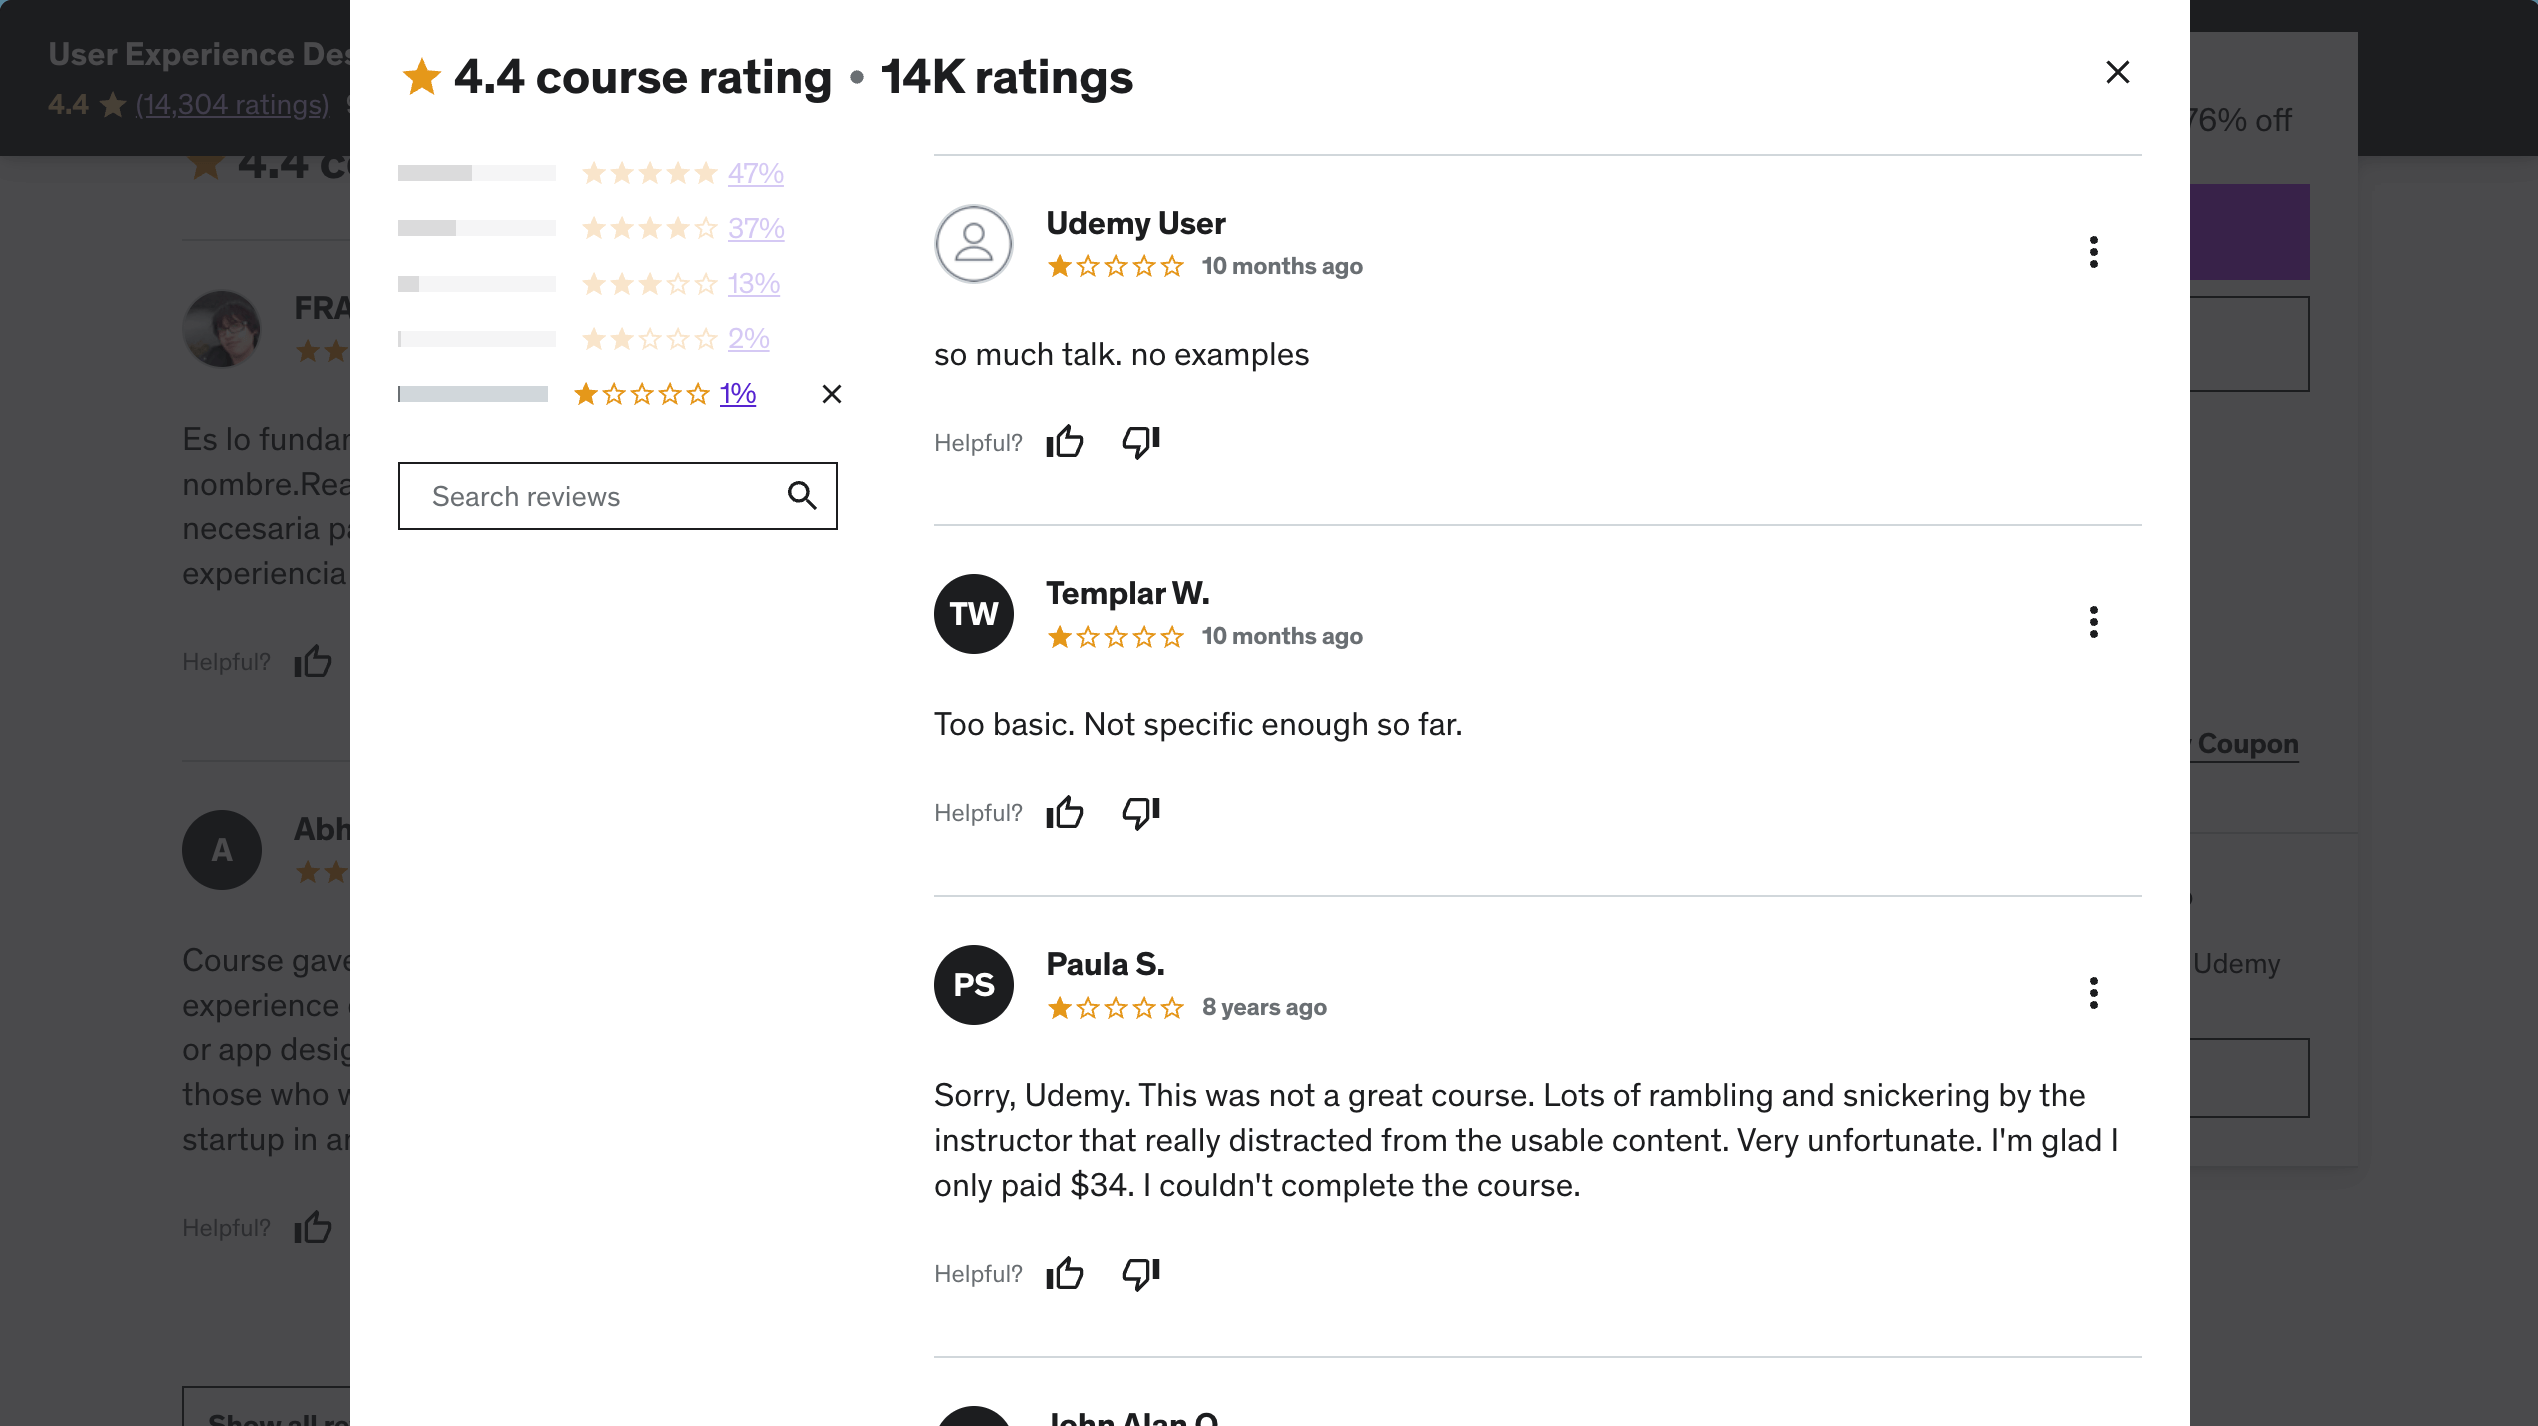Thumbs up Udemy User's review
The width and height of the screenshot is (2538, 1426).
tap(1065, 441)
